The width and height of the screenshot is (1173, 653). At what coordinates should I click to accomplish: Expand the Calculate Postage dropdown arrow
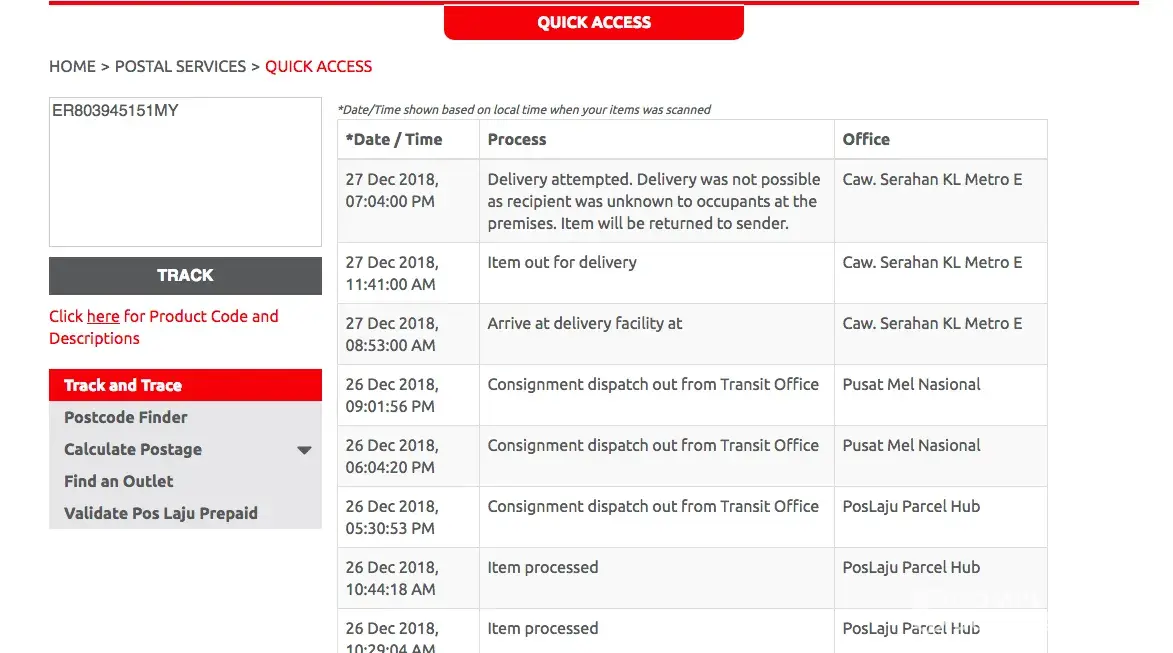[x=305, y=450]
